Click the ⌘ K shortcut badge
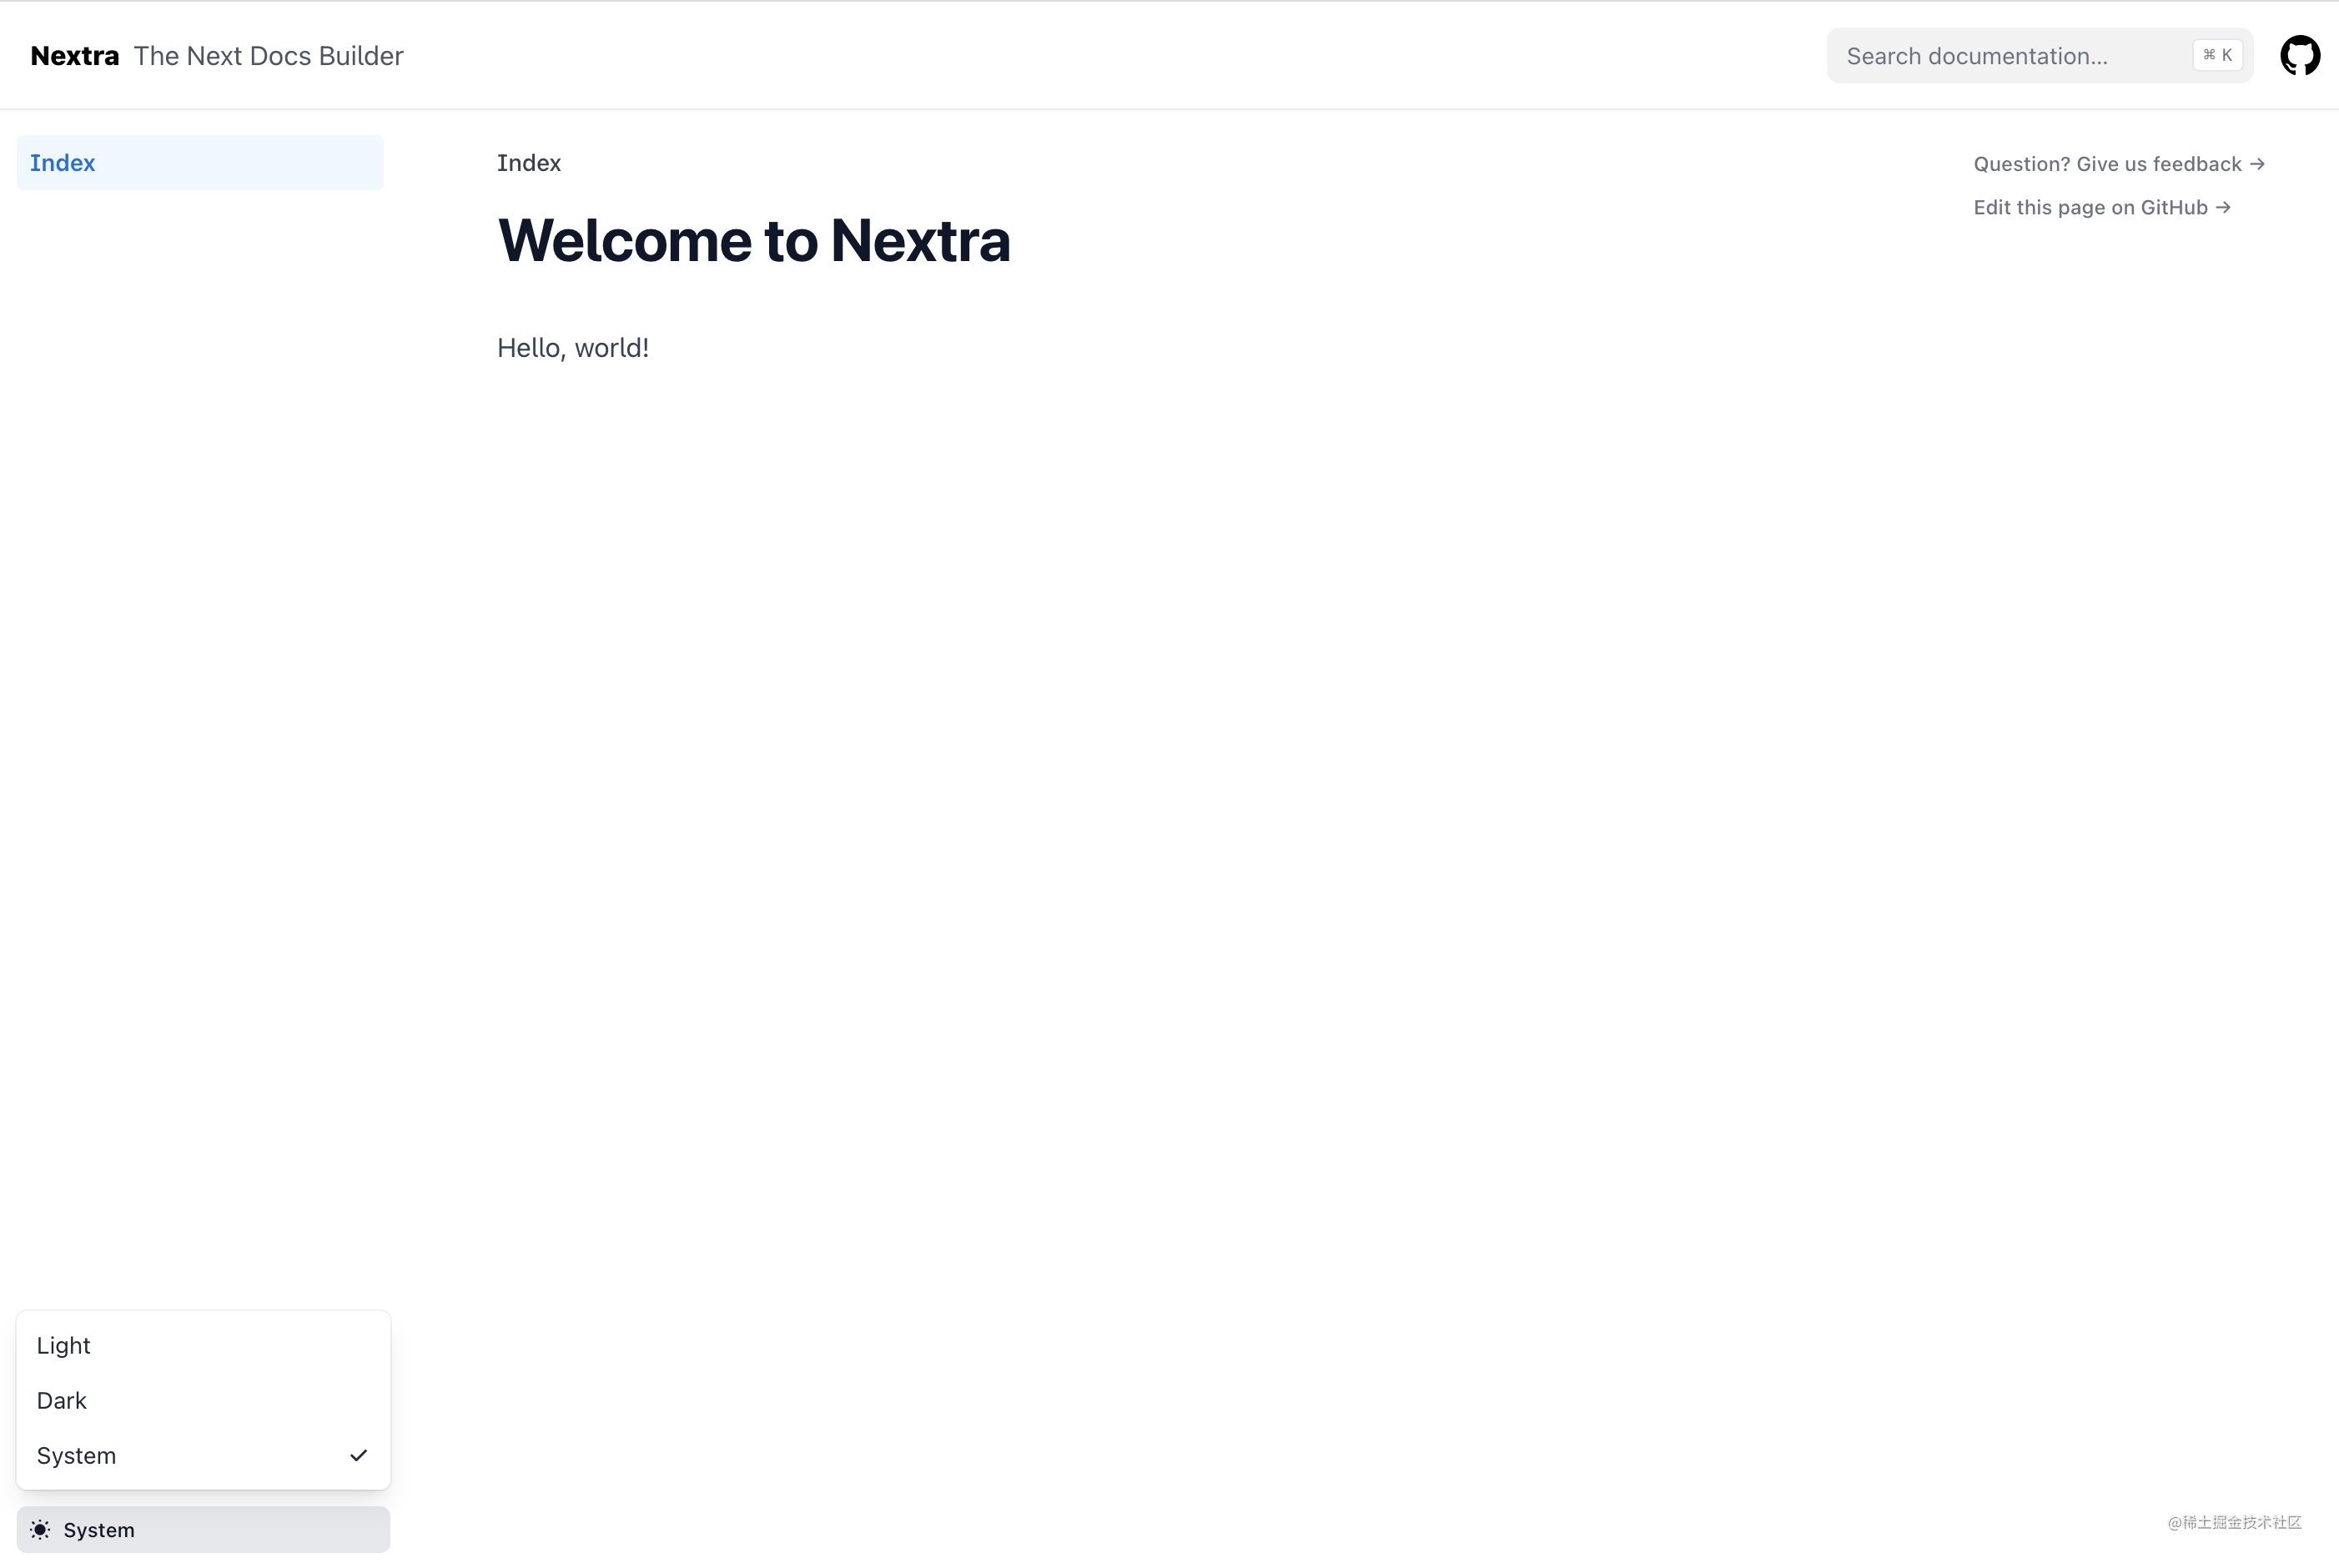Image resolution: width=2339 pixels, height=1568 pixels. 2217,56
